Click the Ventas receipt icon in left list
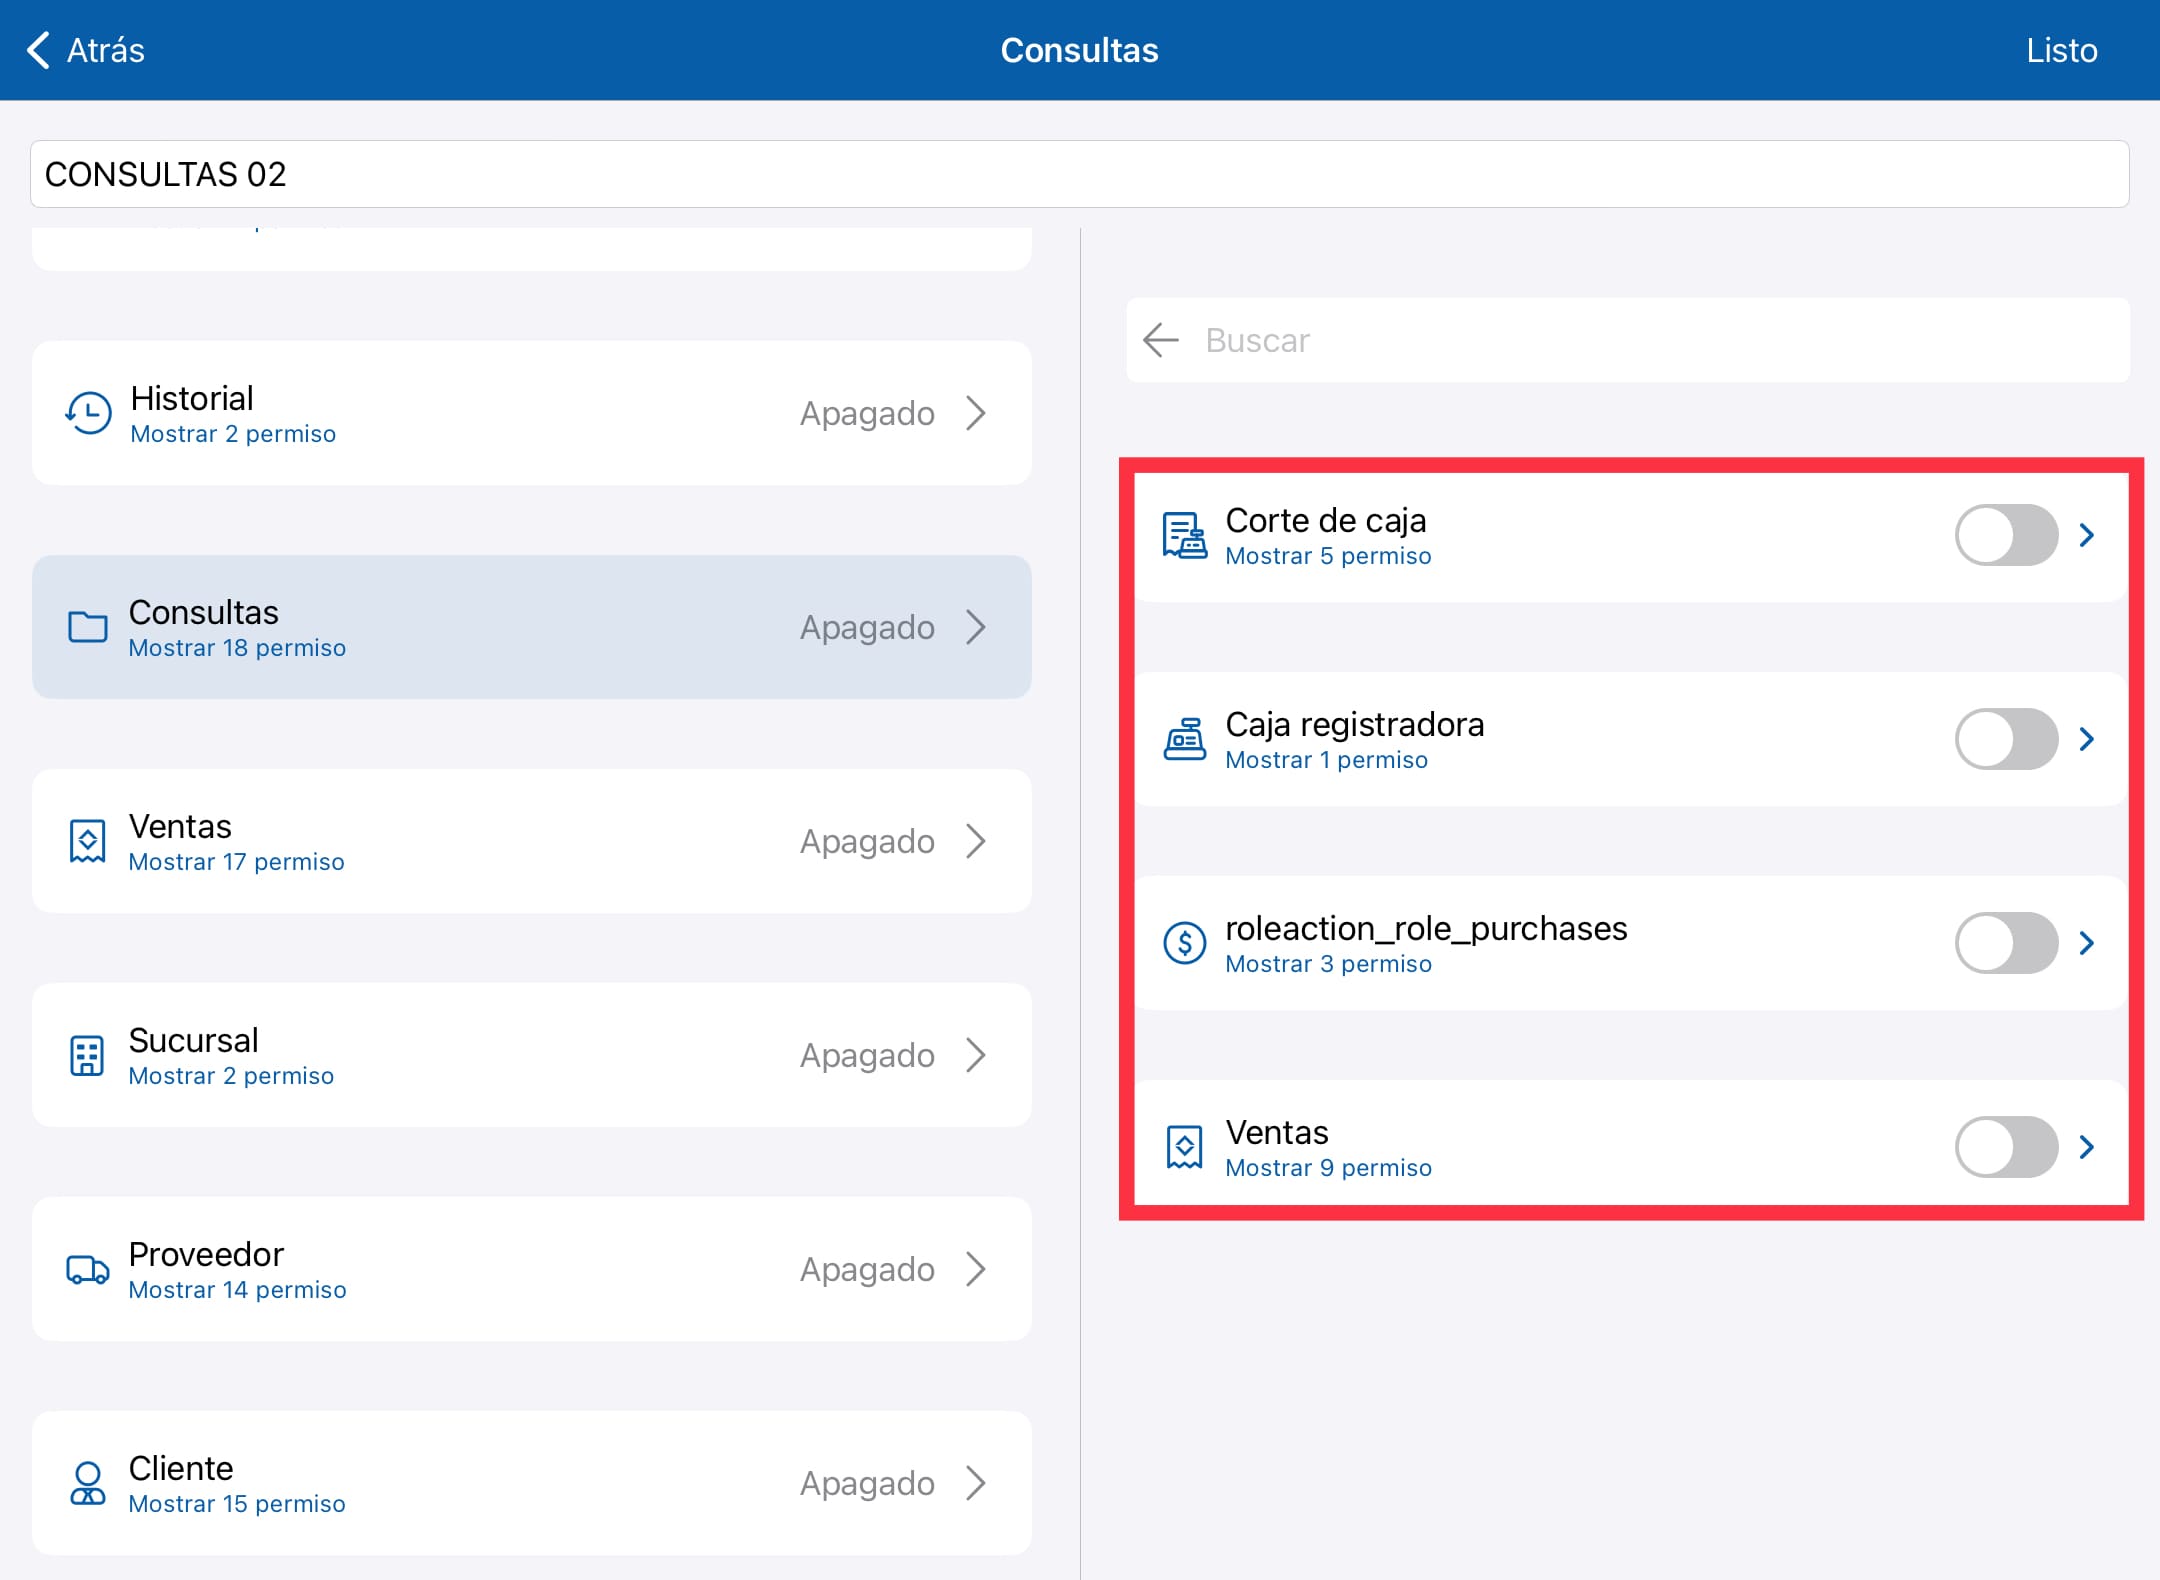2160x1580 pixels. (x=88, y=841)
